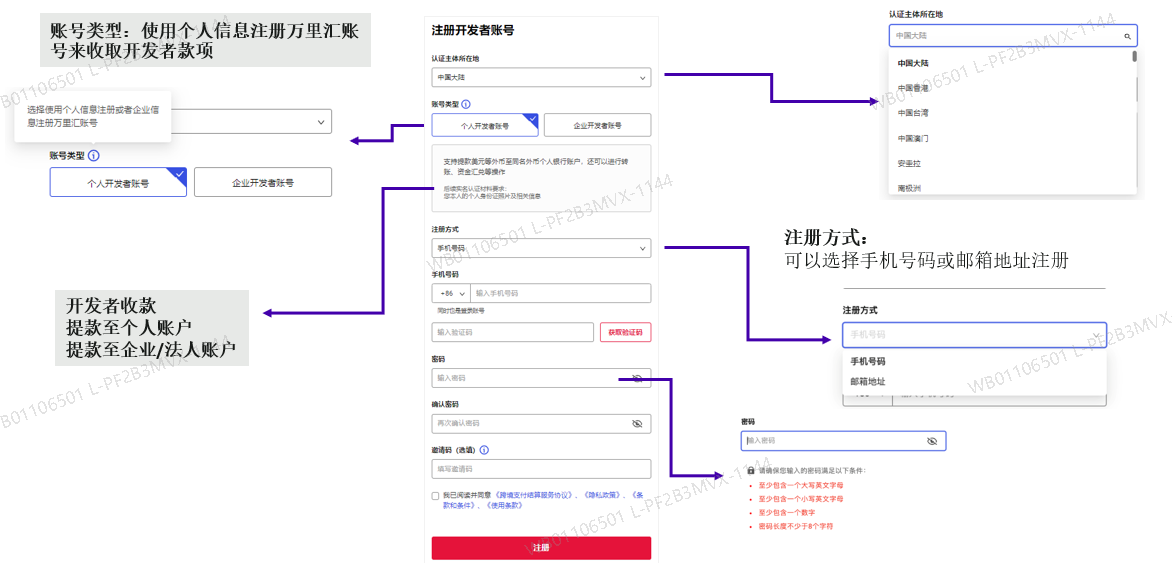Check the 我已阅读并同意 agreement checkbox

[x=435, y=496]
